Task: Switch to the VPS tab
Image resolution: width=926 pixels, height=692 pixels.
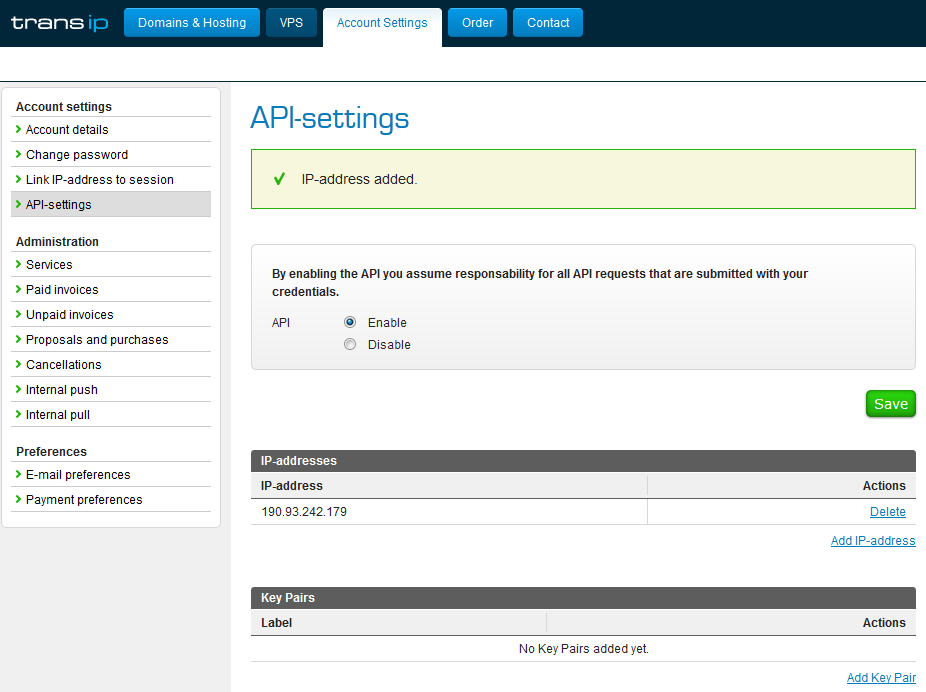Action: click(x=291, y=22)
